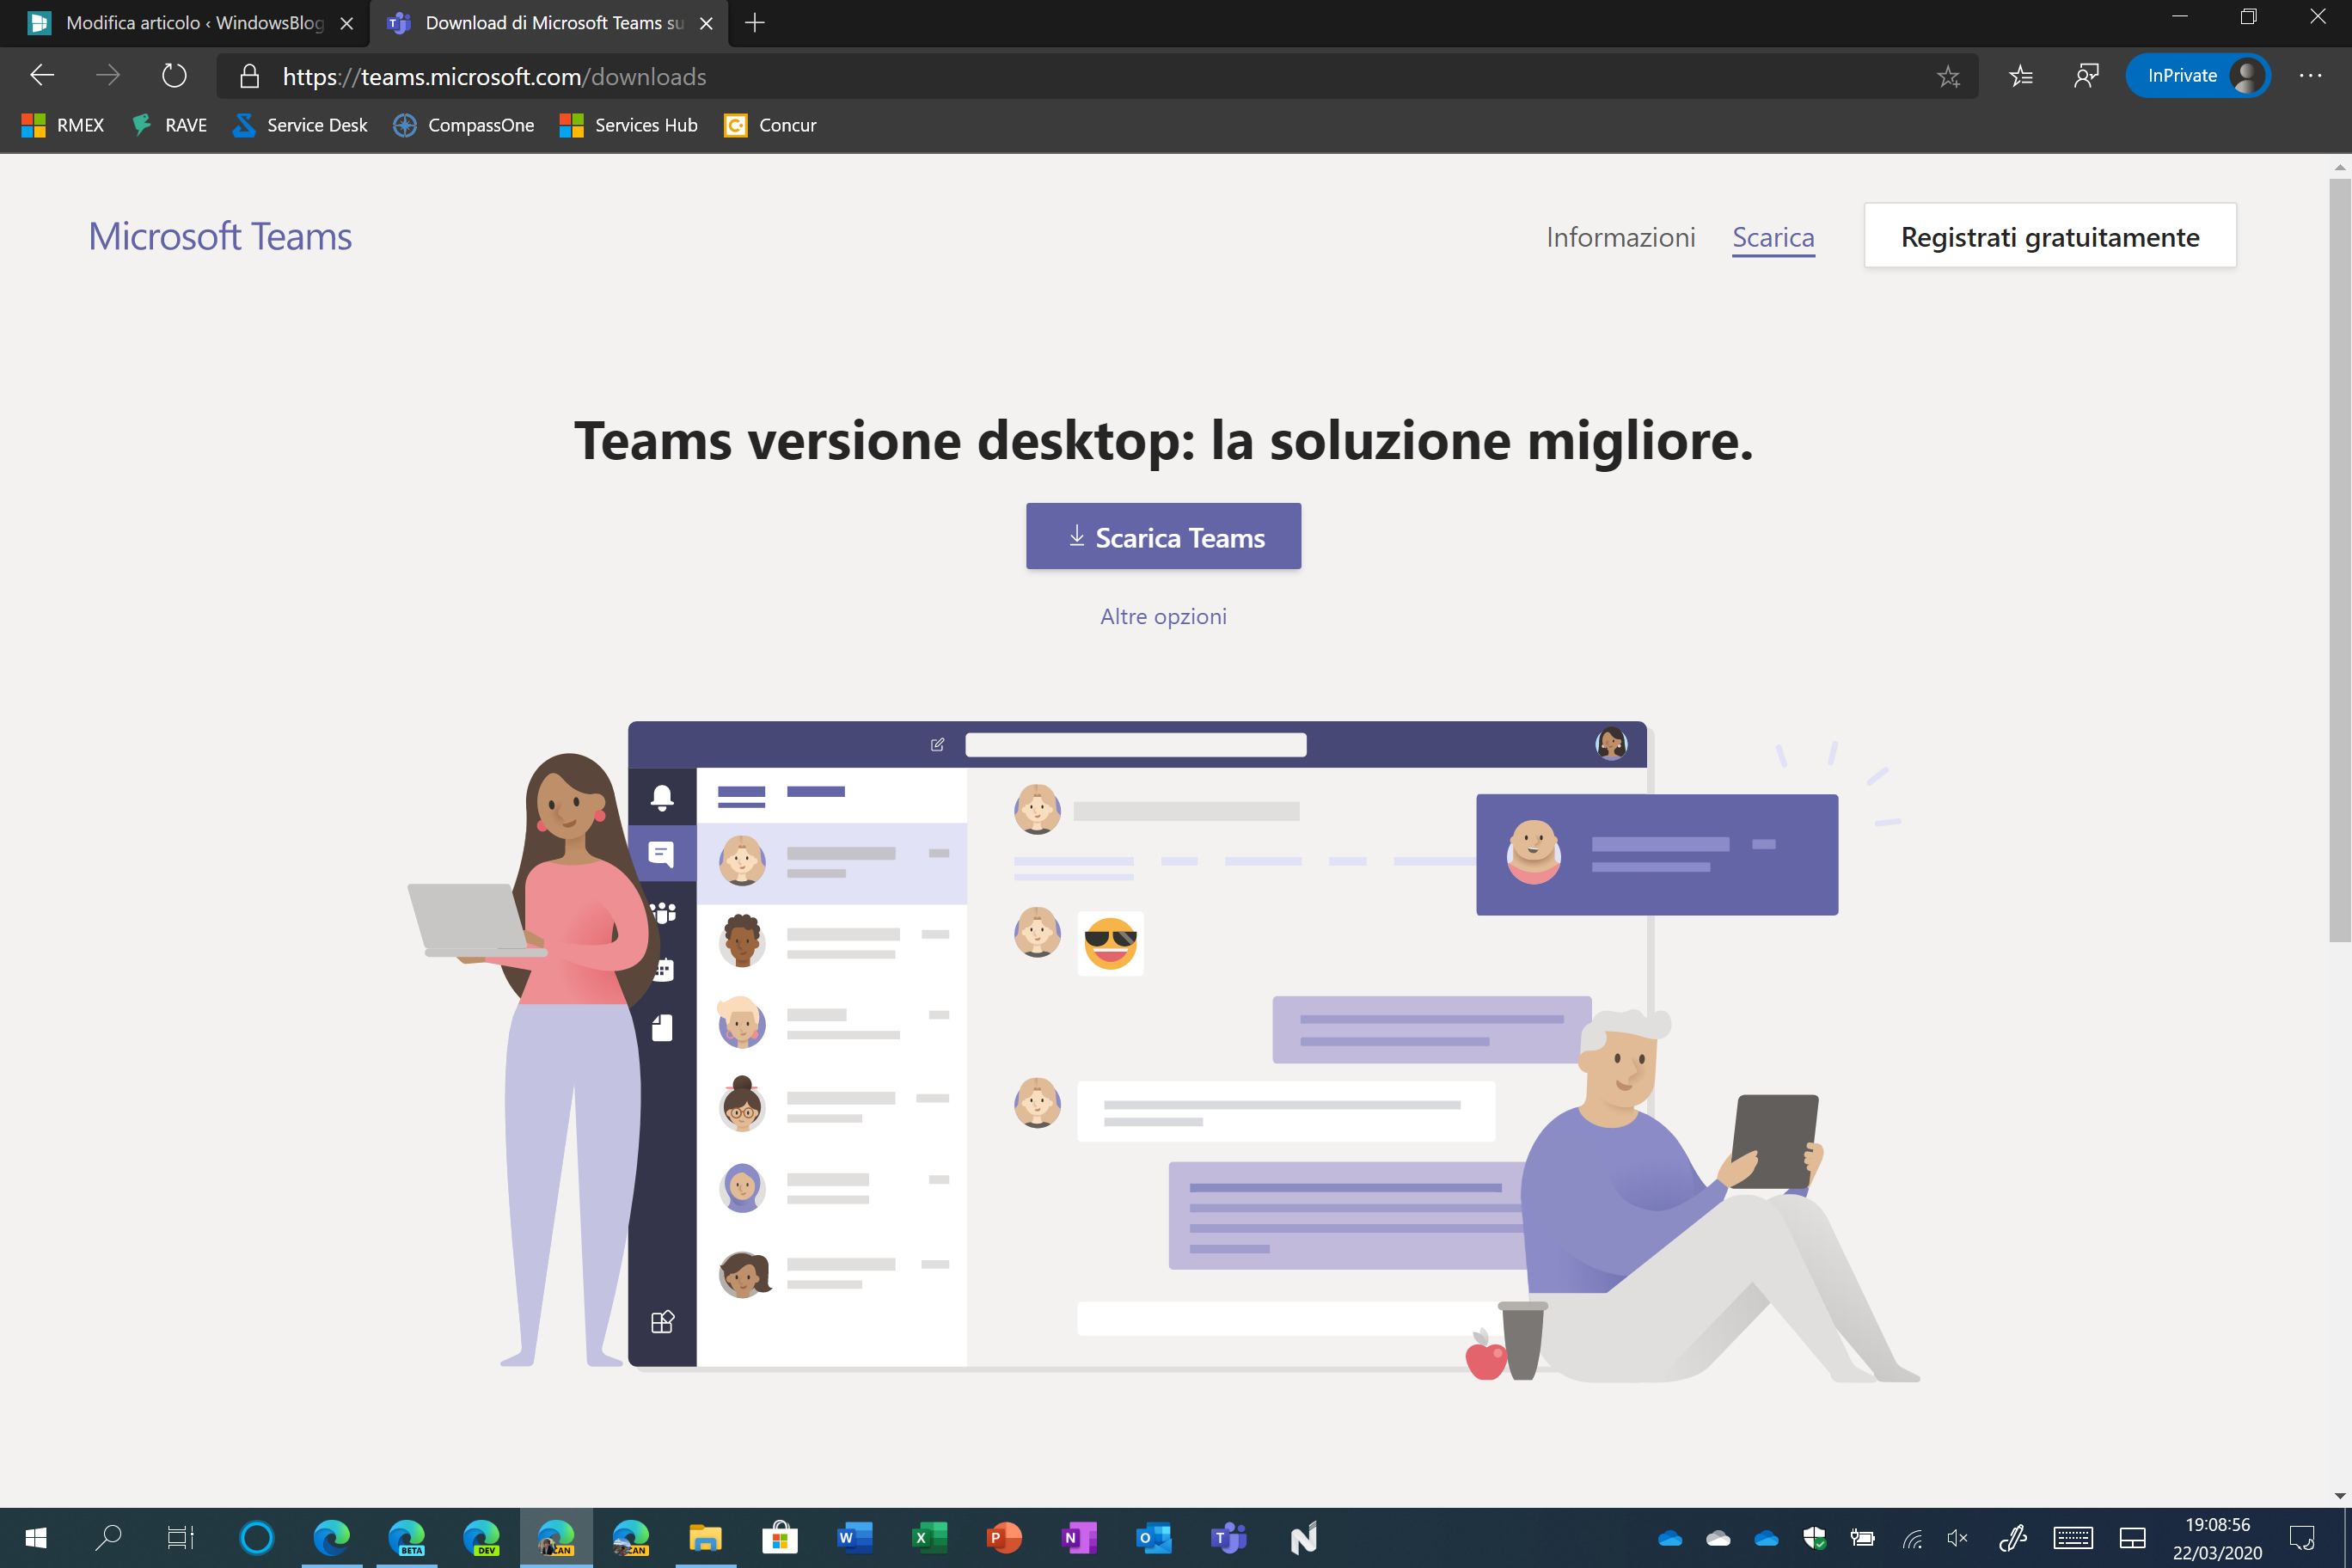The image size is (2352, 1568).
Task: Launch Word from the taskbar
Action: pyautogui.click(x=855, y=1538)
